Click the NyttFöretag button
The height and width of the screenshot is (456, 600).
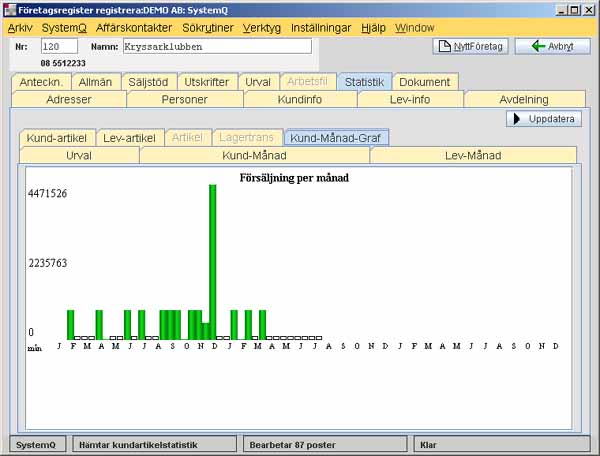[470, 46]
